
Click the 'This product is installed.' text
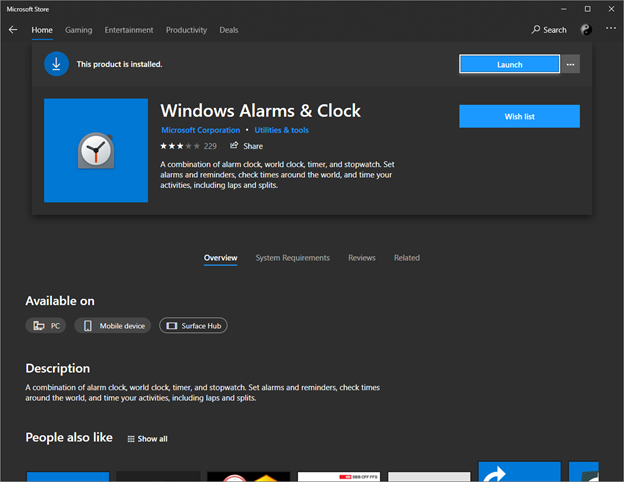click(119, 64)
